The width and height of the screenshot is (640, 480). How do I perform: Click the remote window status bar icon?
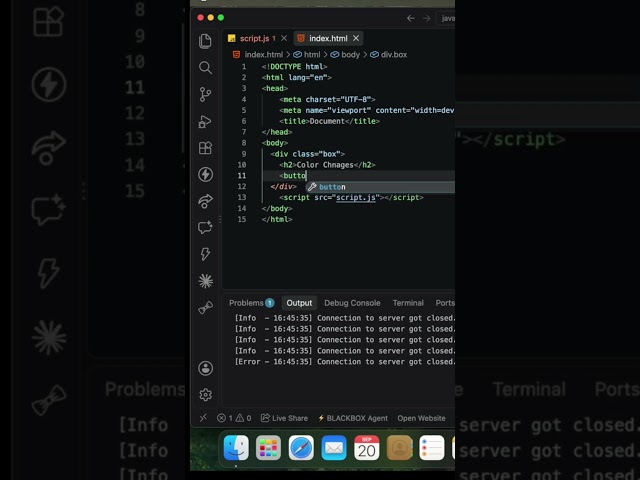click(203, 418)
